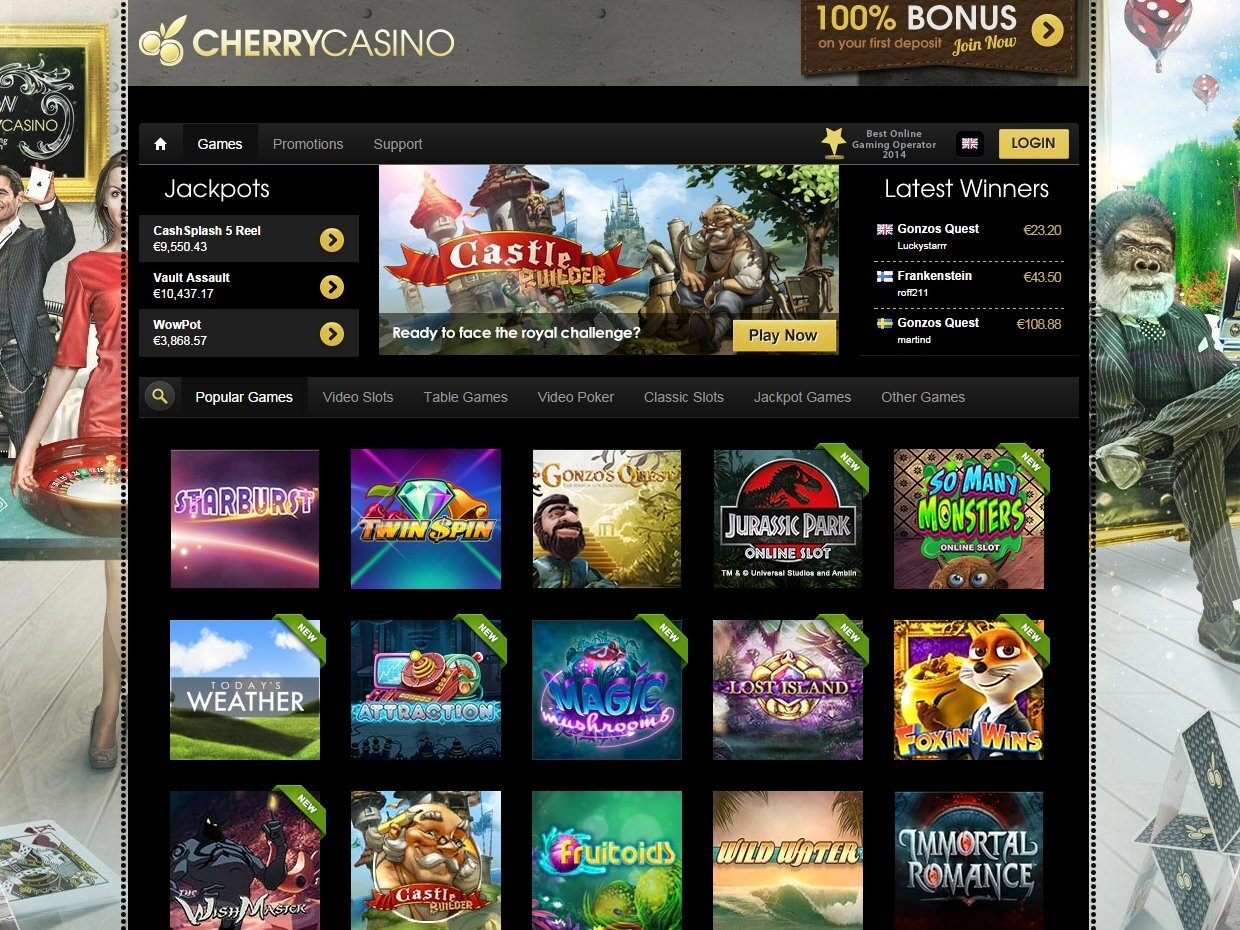1240x930 pixels.
Task: Go to the Support page
Action: 398,144
